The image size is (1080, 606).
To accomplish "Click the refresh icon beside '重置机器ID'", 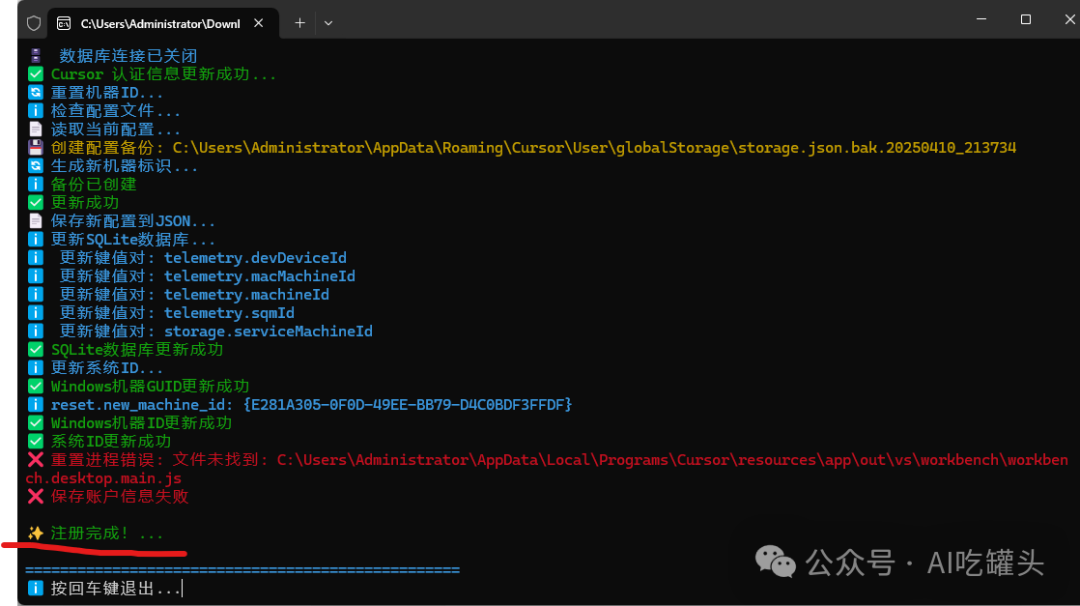I will pyautogui.click(x=36, y=92).
